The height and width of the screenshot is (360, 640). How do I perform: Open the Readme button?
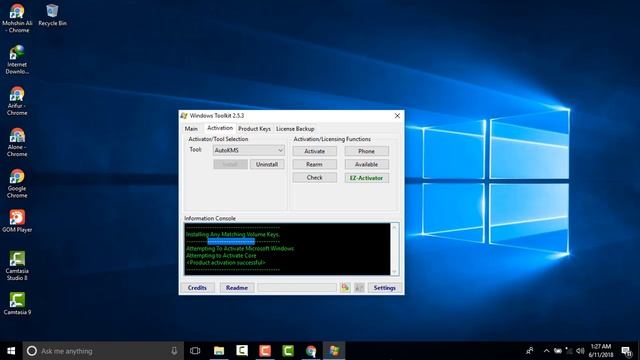click(x=237, y=288)
